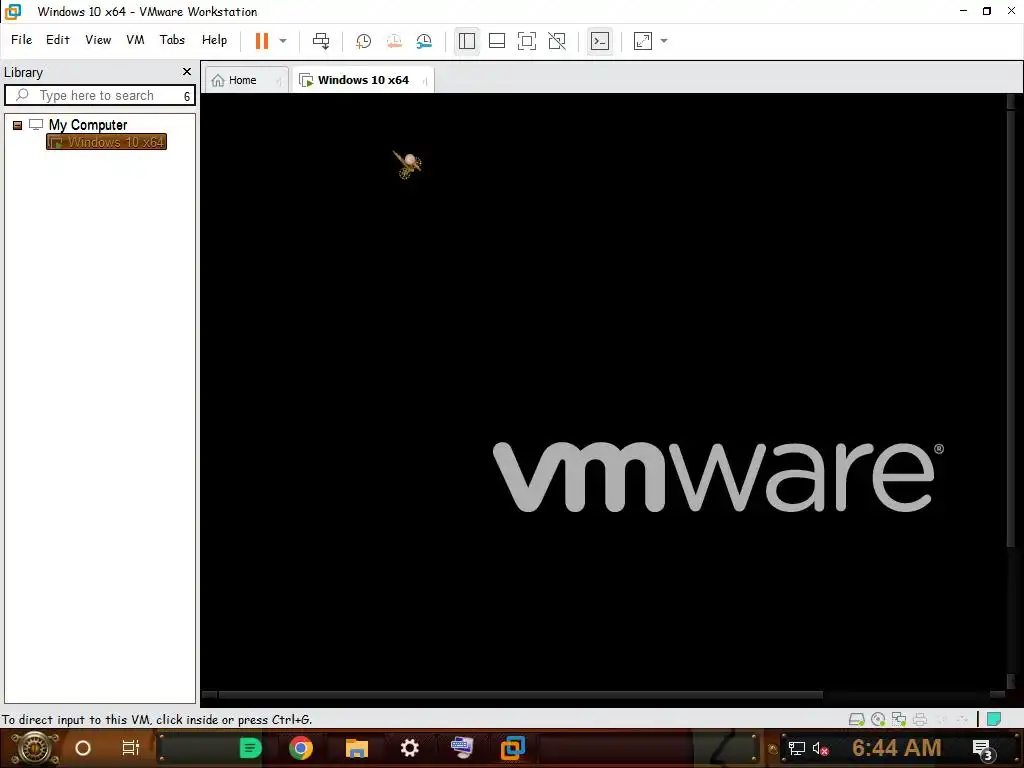Open the Help menu
This screenshot has width=1024, height=768.
coord(214,40)
